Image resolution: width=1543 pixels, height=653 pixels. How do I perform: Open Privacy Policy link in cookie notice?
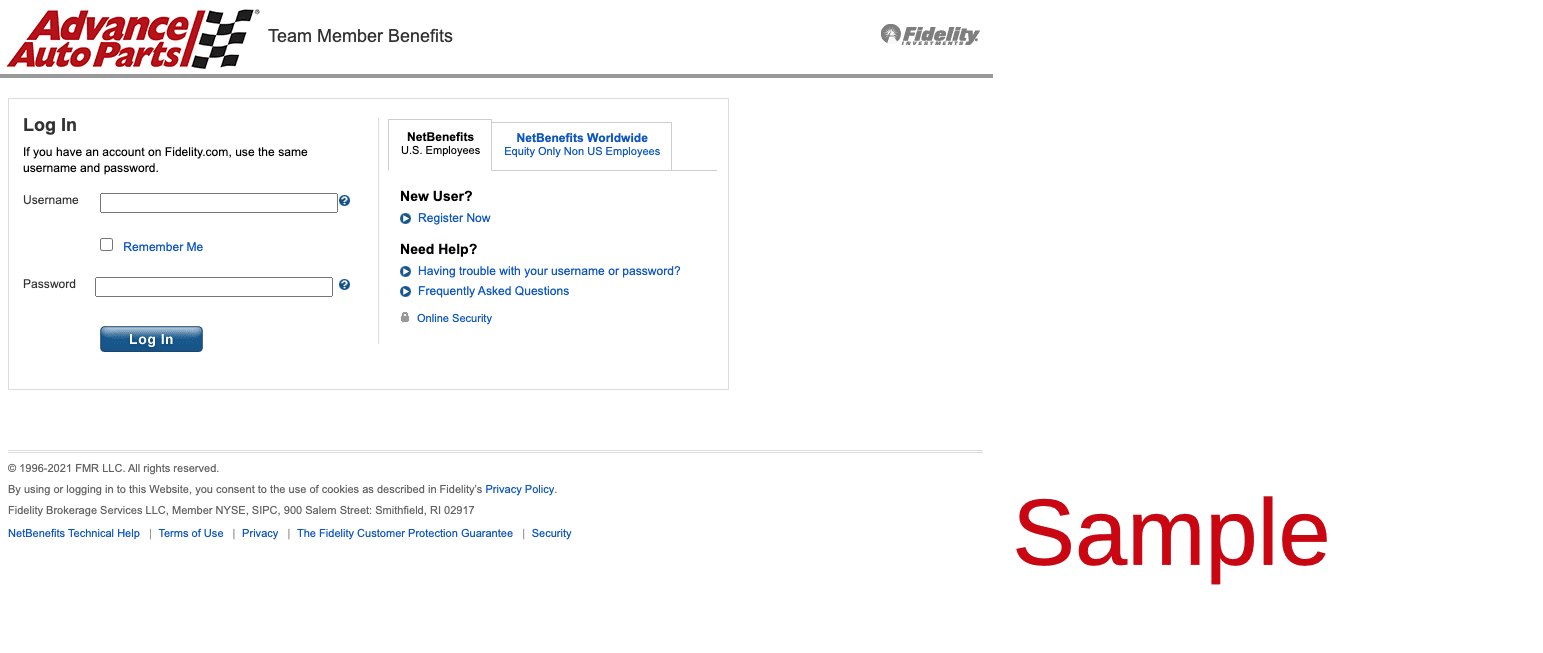point(520,489)
